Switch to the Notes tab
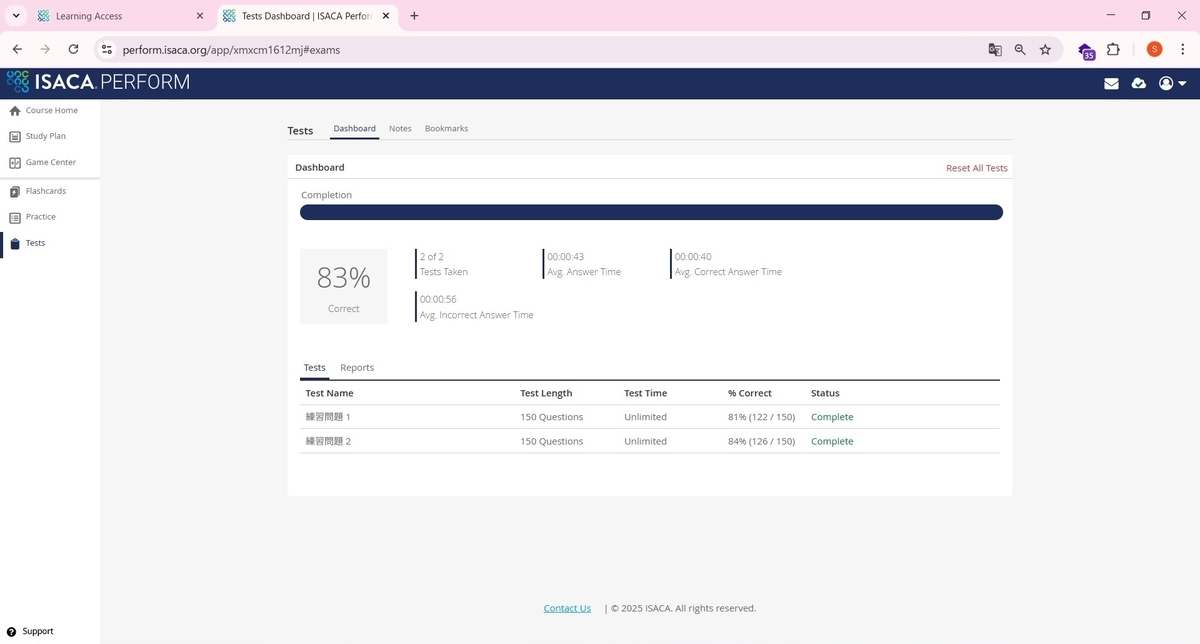Viewport: 1200px width, 644px height. tap(400, 129)
